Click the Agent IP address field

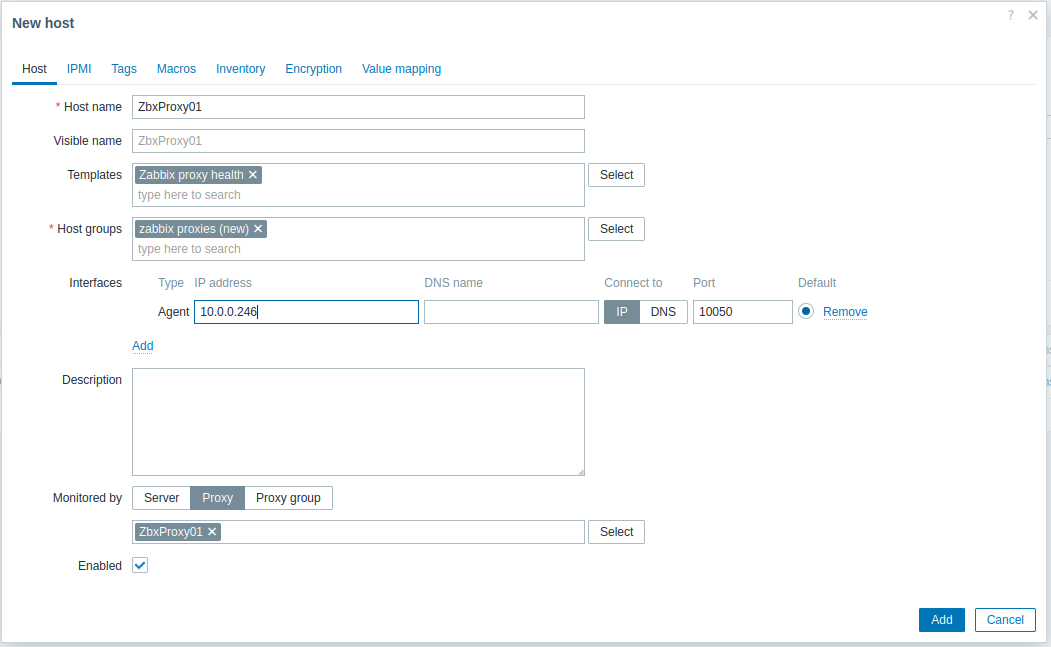click(x=306, y=312)
